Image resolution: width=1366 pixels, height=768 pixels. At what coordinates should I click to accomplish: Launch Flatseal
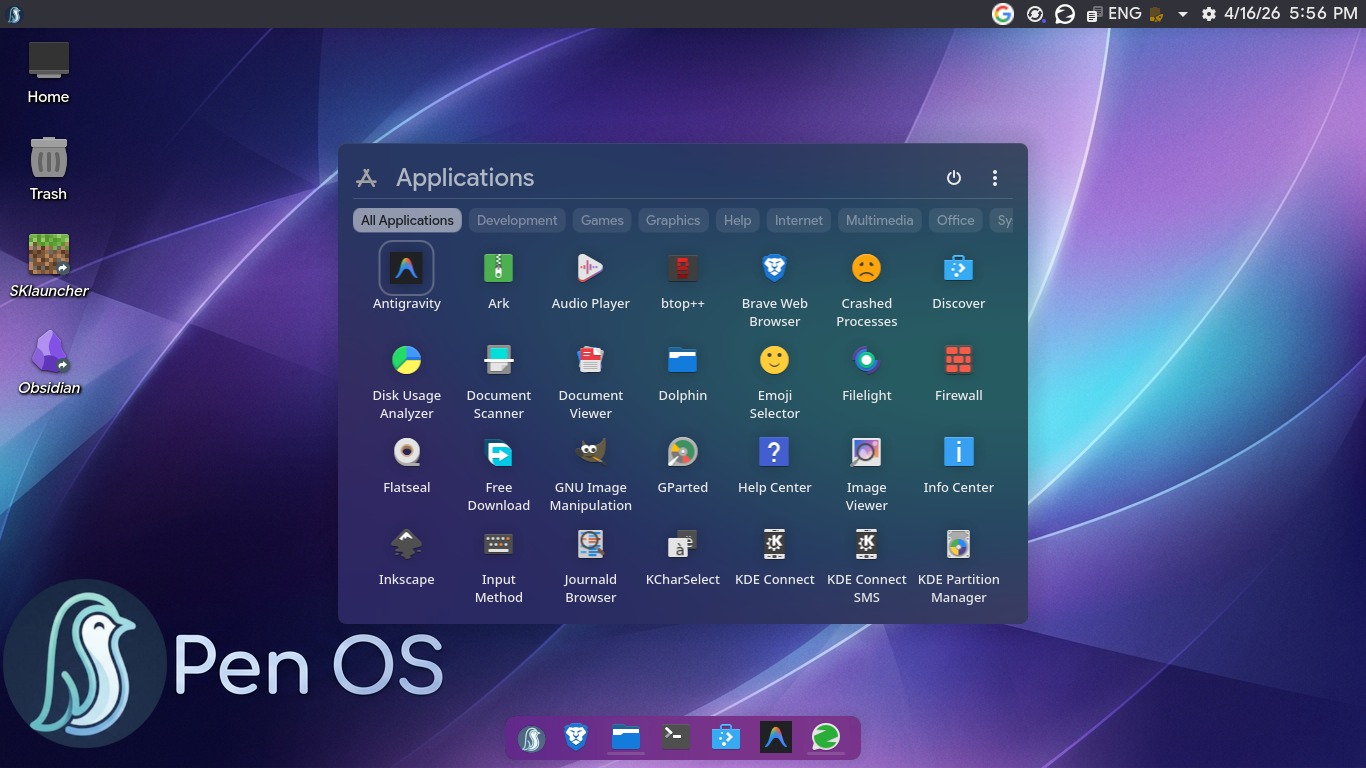click(x=406, y=461)
